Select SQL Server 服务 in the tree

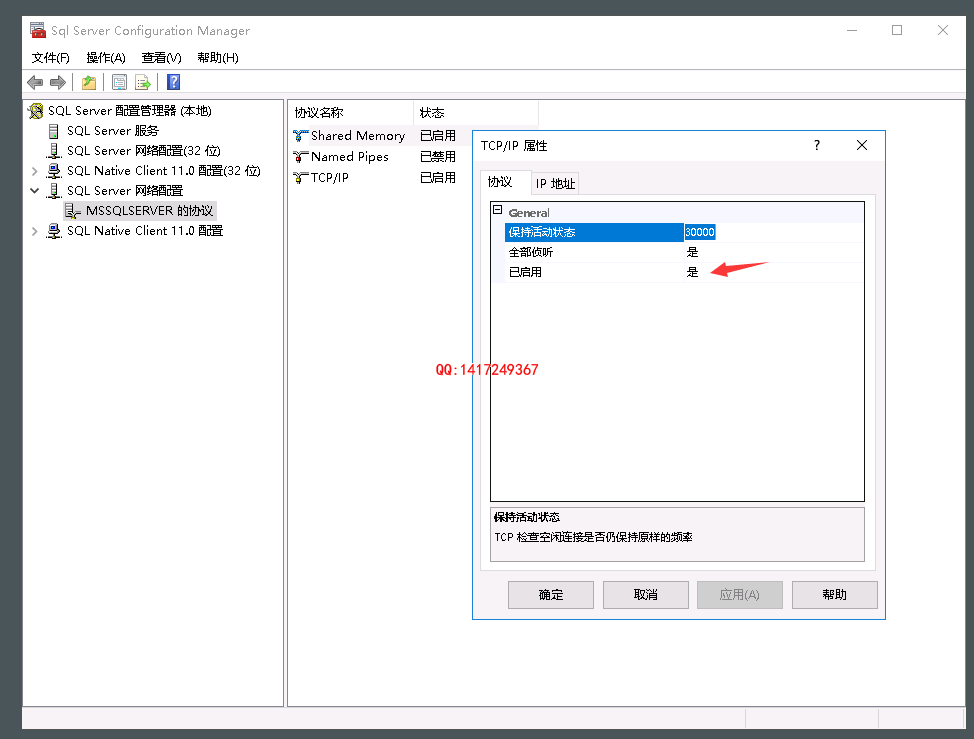click(x=112, y=131)
